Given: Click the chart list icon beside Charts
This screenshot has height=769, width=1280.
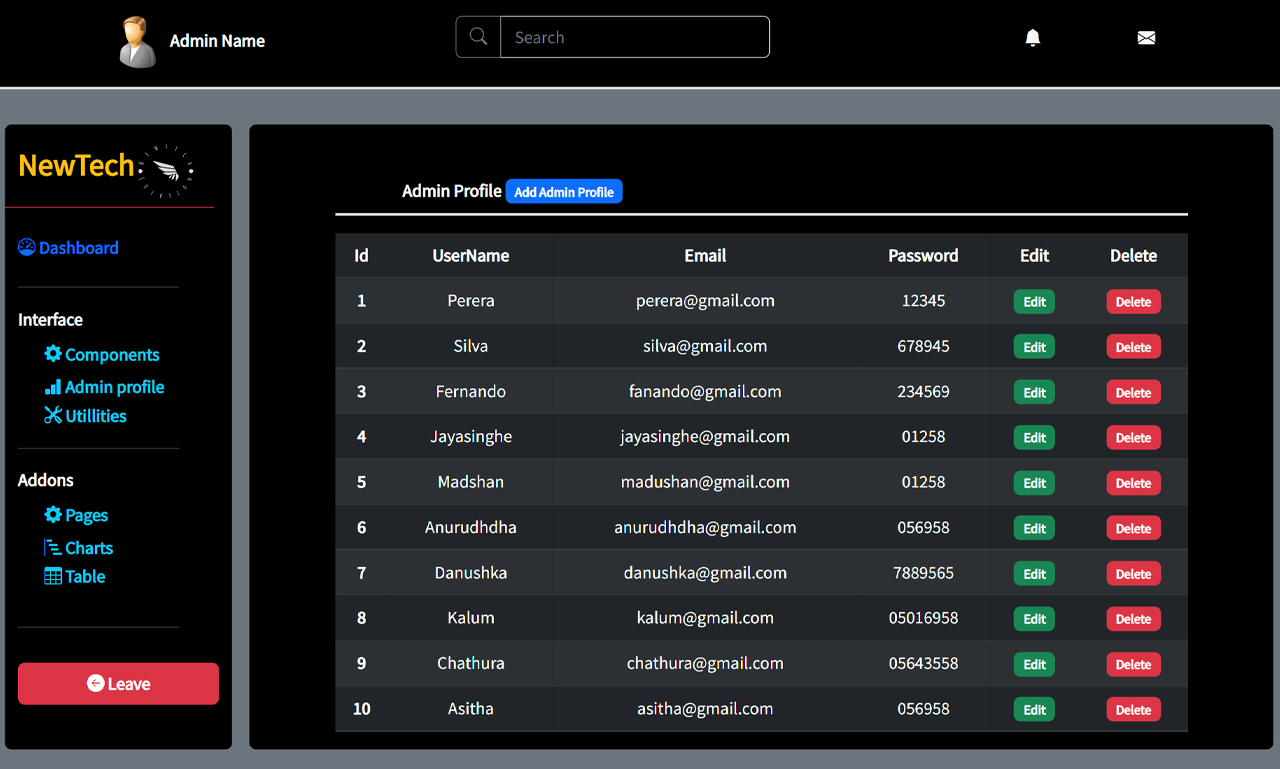Looking at the screenshot, I should pos(52,548).
